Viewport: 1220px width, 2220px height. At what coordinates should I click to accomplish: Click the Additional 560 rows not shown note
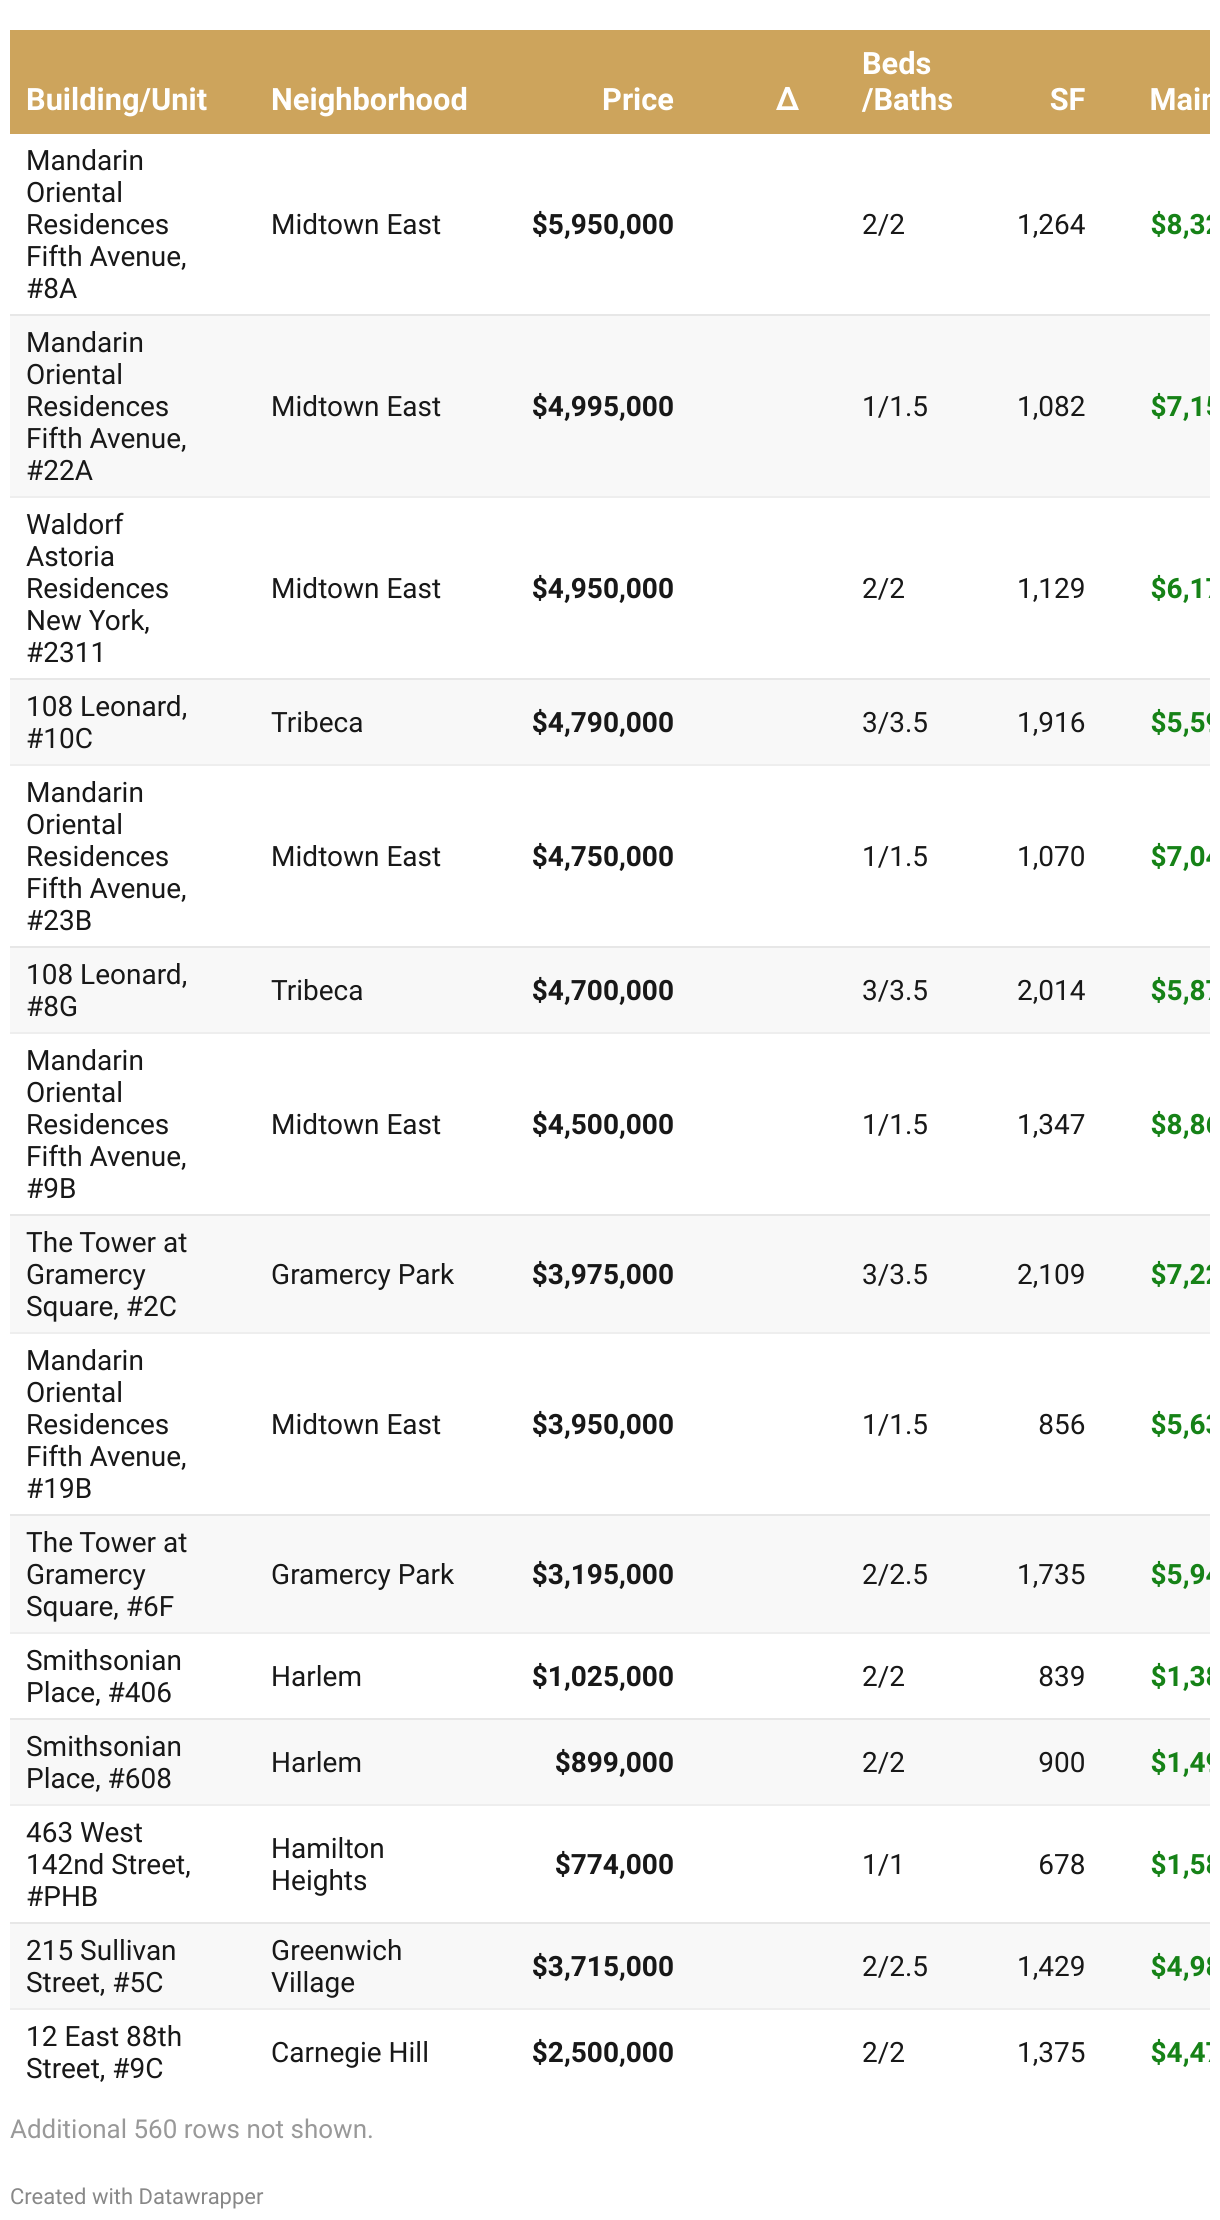pyautogui.click(x=191, y=2129)
